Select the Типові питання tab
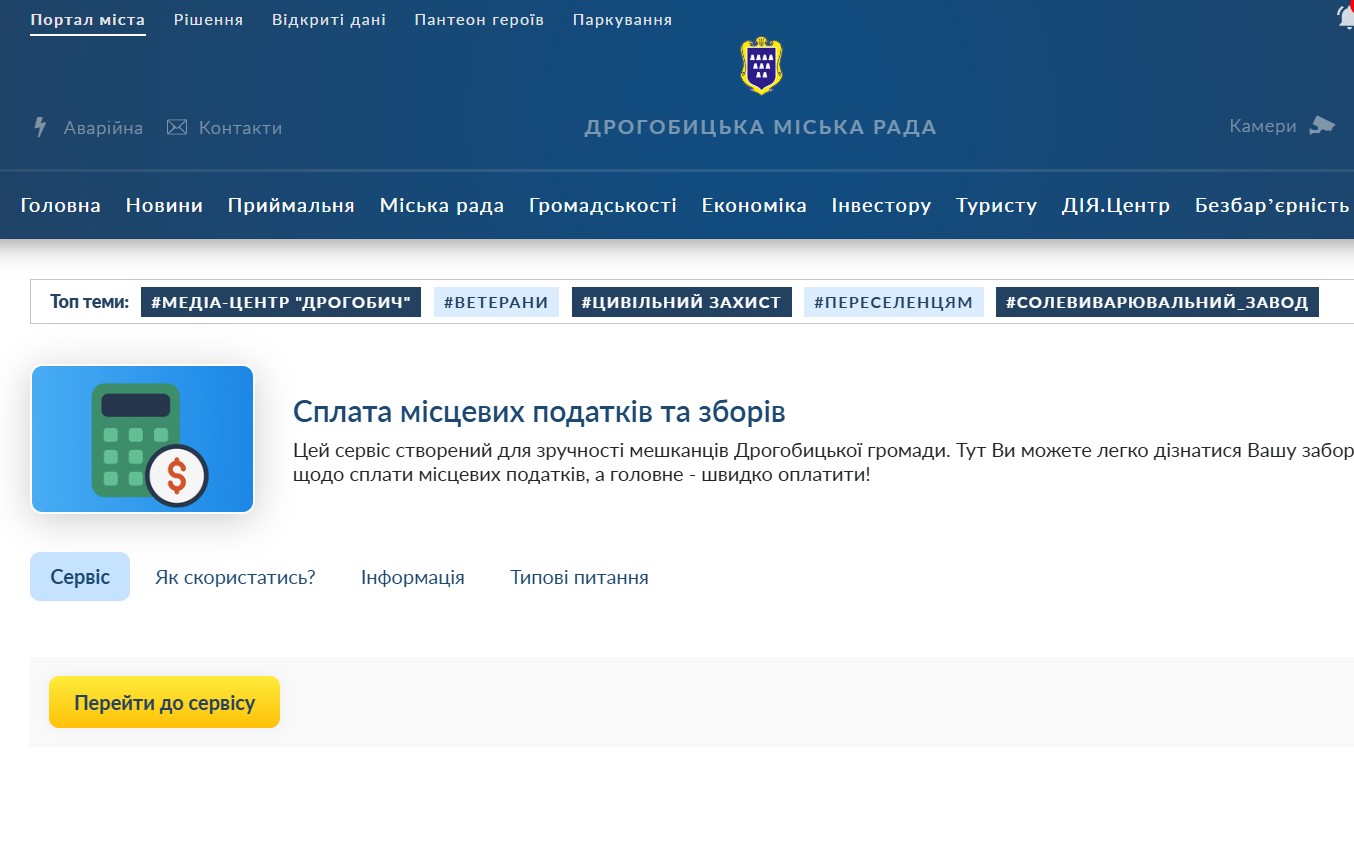The image size is (1354, 841). (579, 577)
